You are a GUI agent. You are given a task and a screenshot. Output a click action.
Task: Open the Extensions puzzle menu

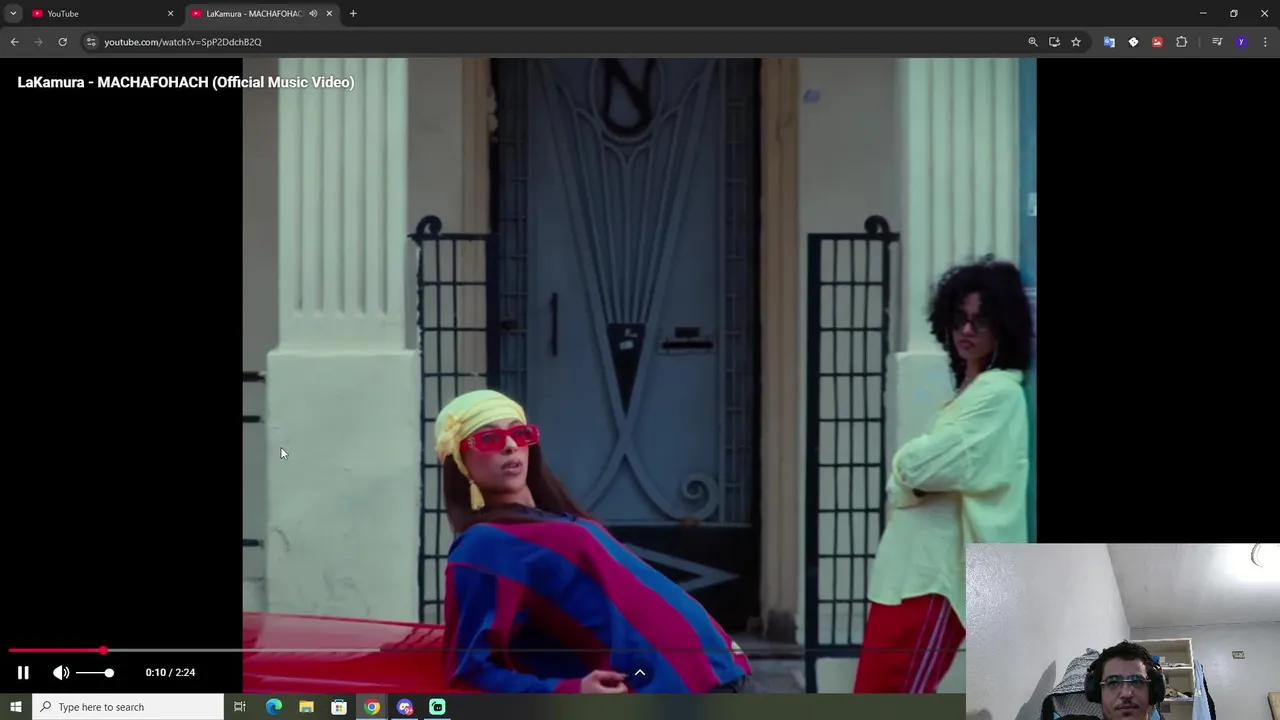[x=1181, y=42]
